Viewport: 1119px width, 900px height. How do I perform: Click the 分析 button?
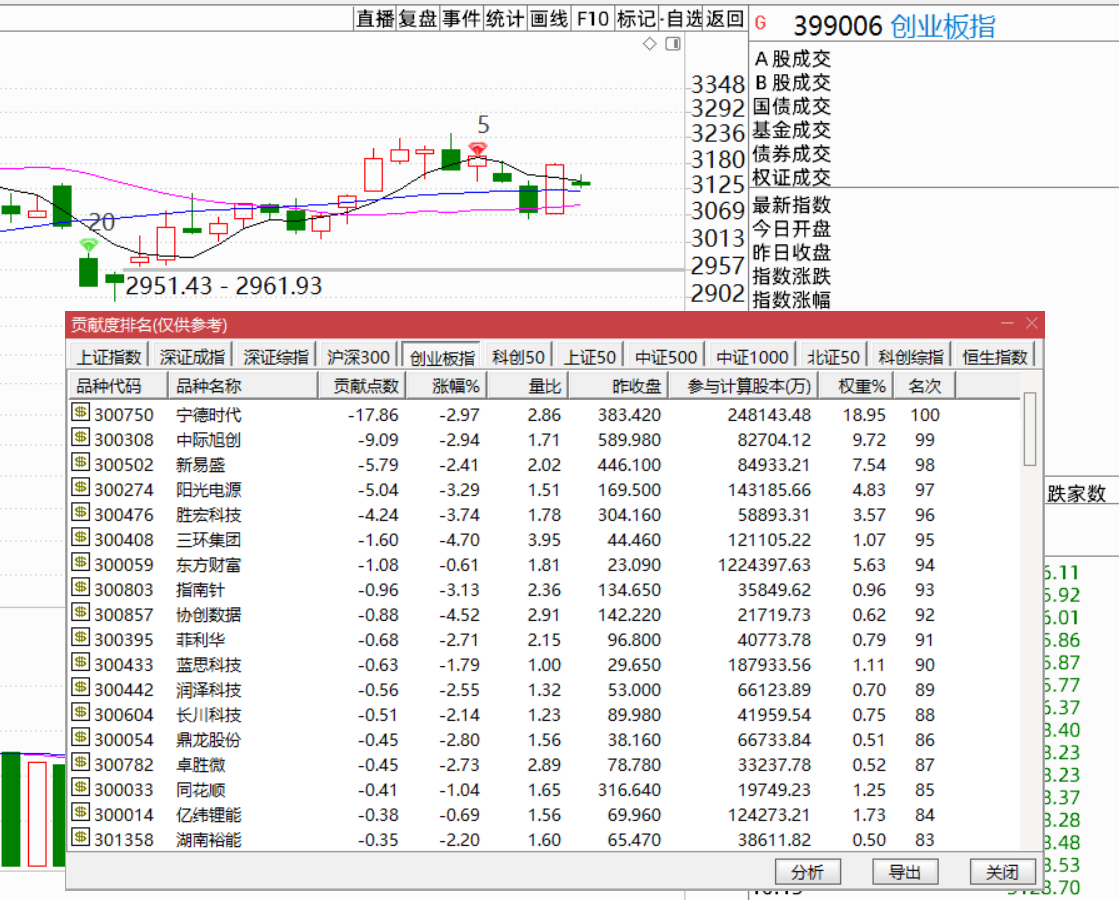click(x=808, y=871)
